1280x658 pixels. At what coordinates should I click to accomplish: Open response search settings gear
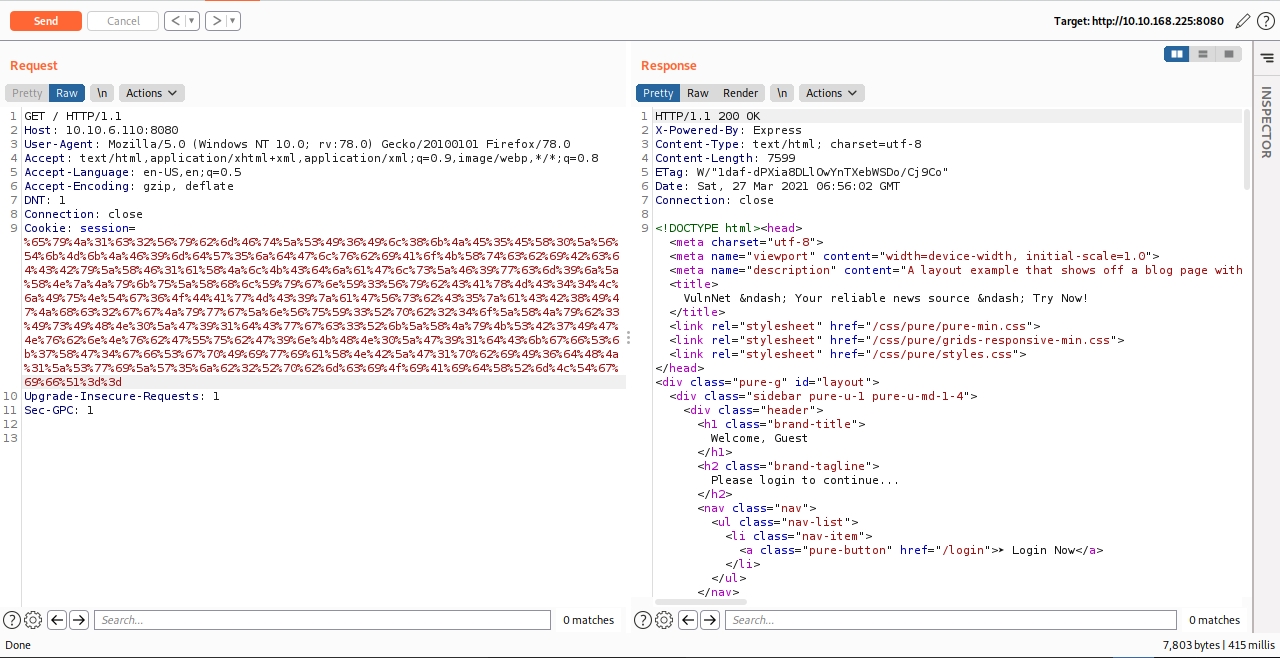click(x=664, y=620)
